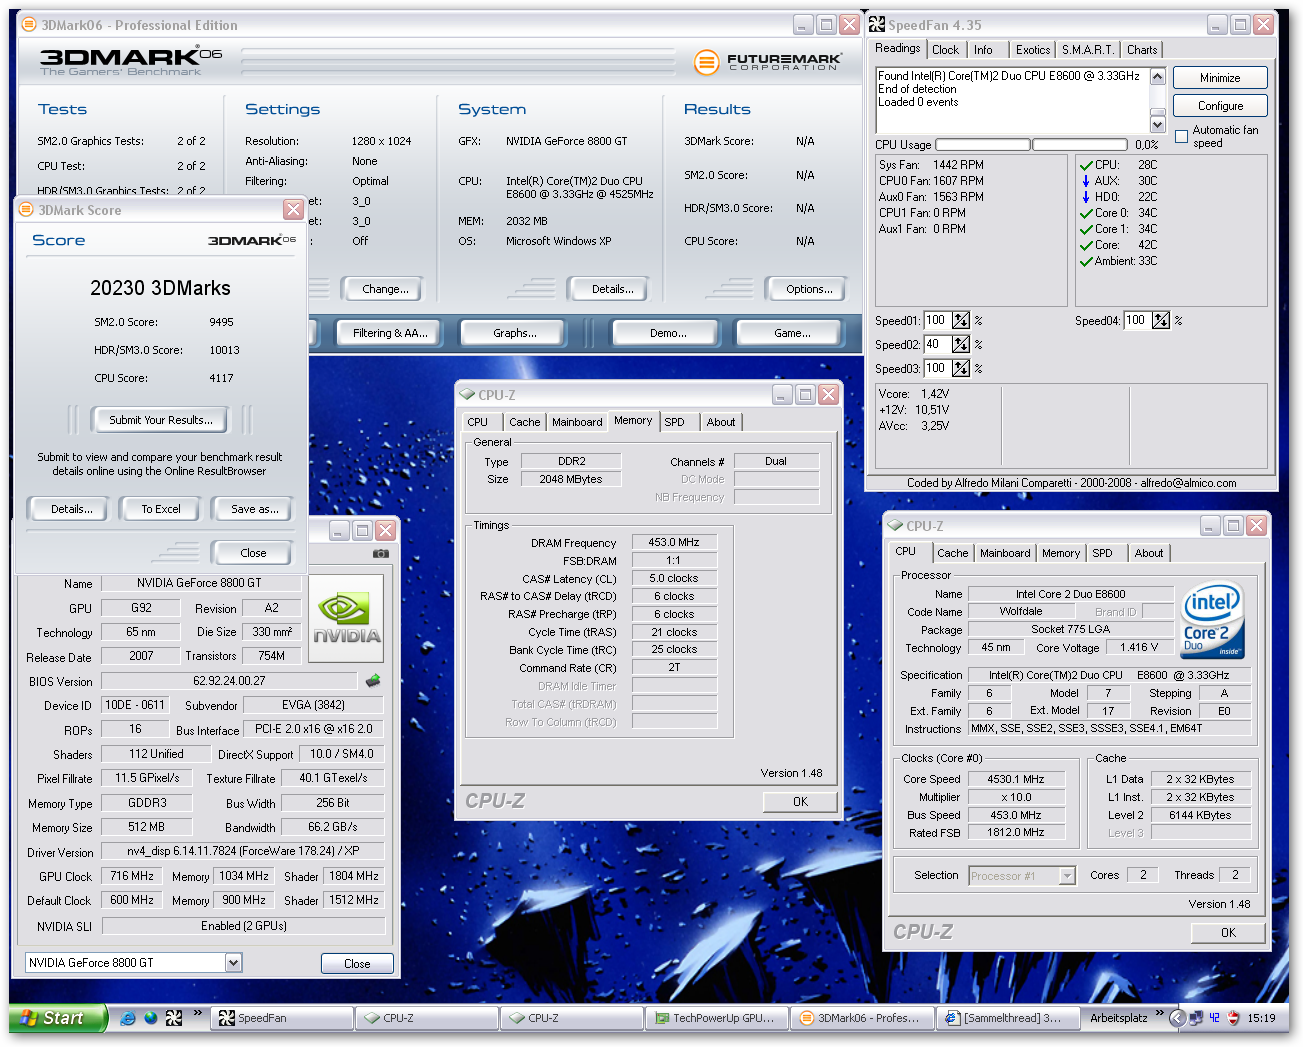Click the SpeedFan quick launch icon
The image size is (1303, 1047).
(x=174, y=1018)
